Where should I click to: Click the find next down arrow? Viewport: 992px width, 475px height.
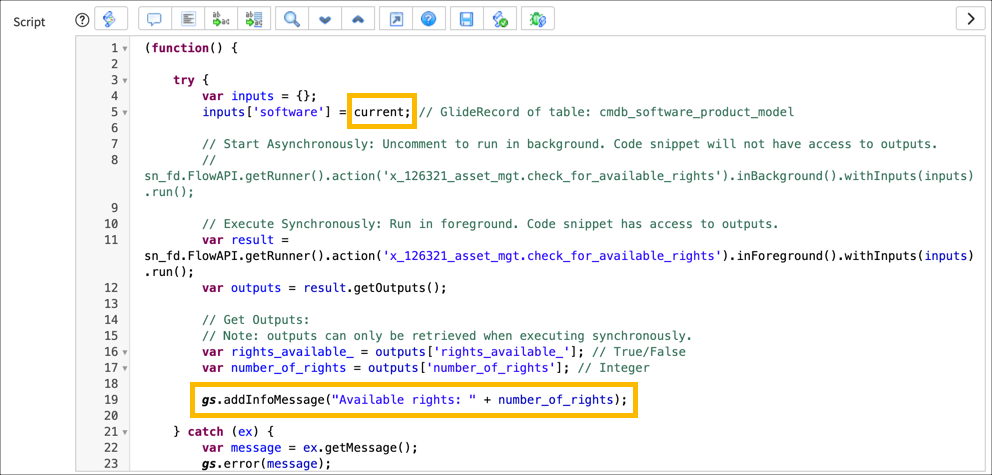pos(324,19)
